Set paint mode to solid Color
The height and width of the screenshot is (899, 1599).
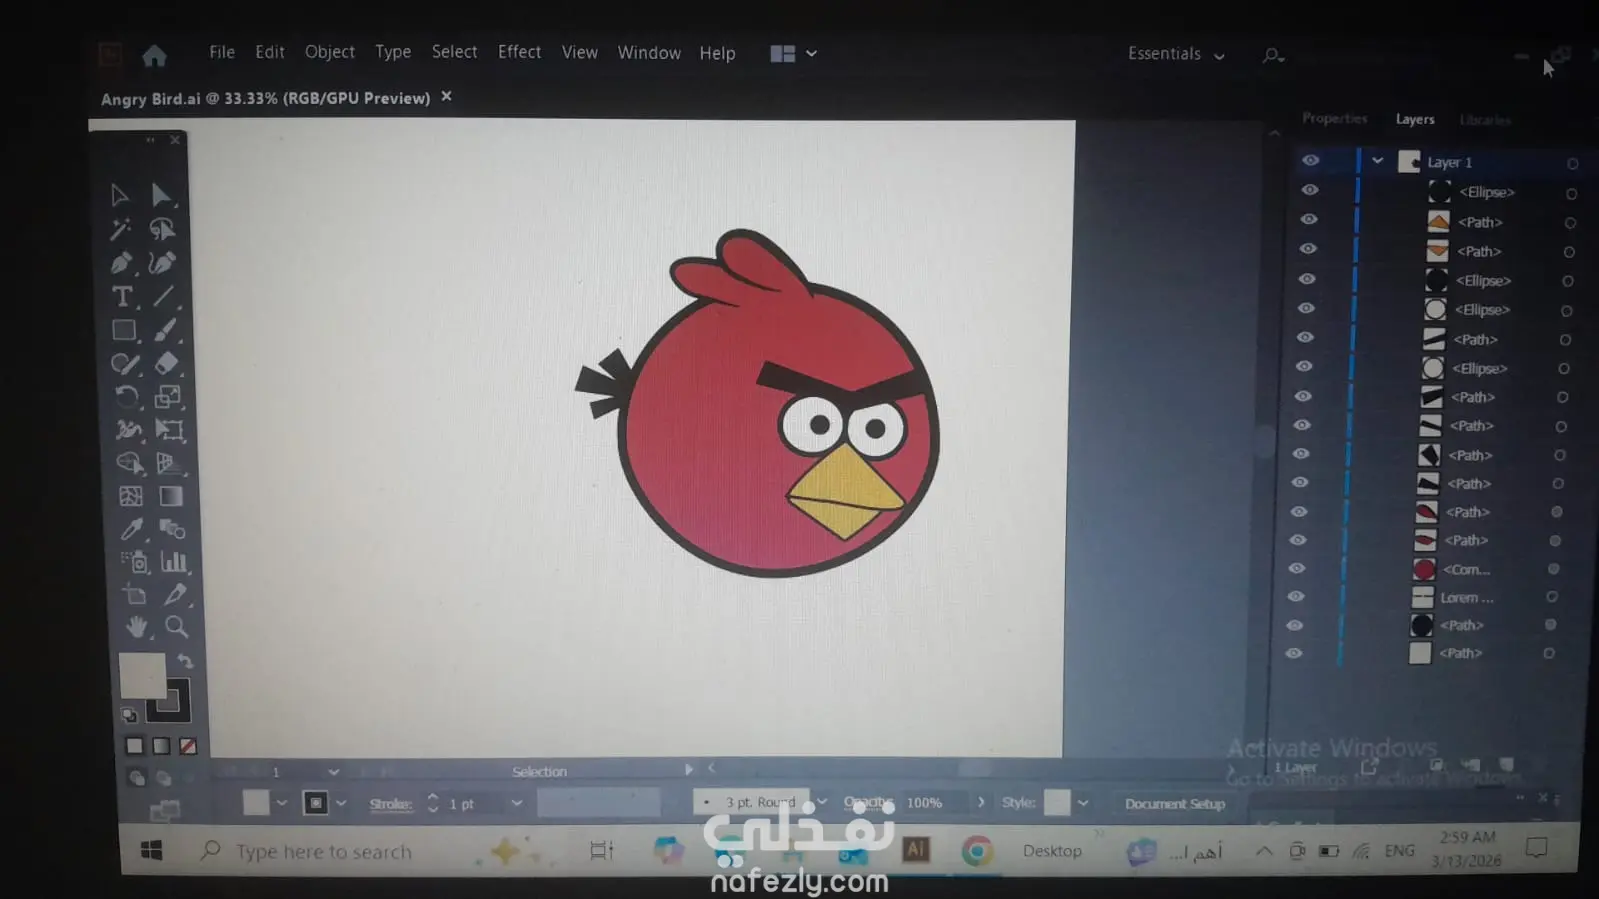[134, 746]
